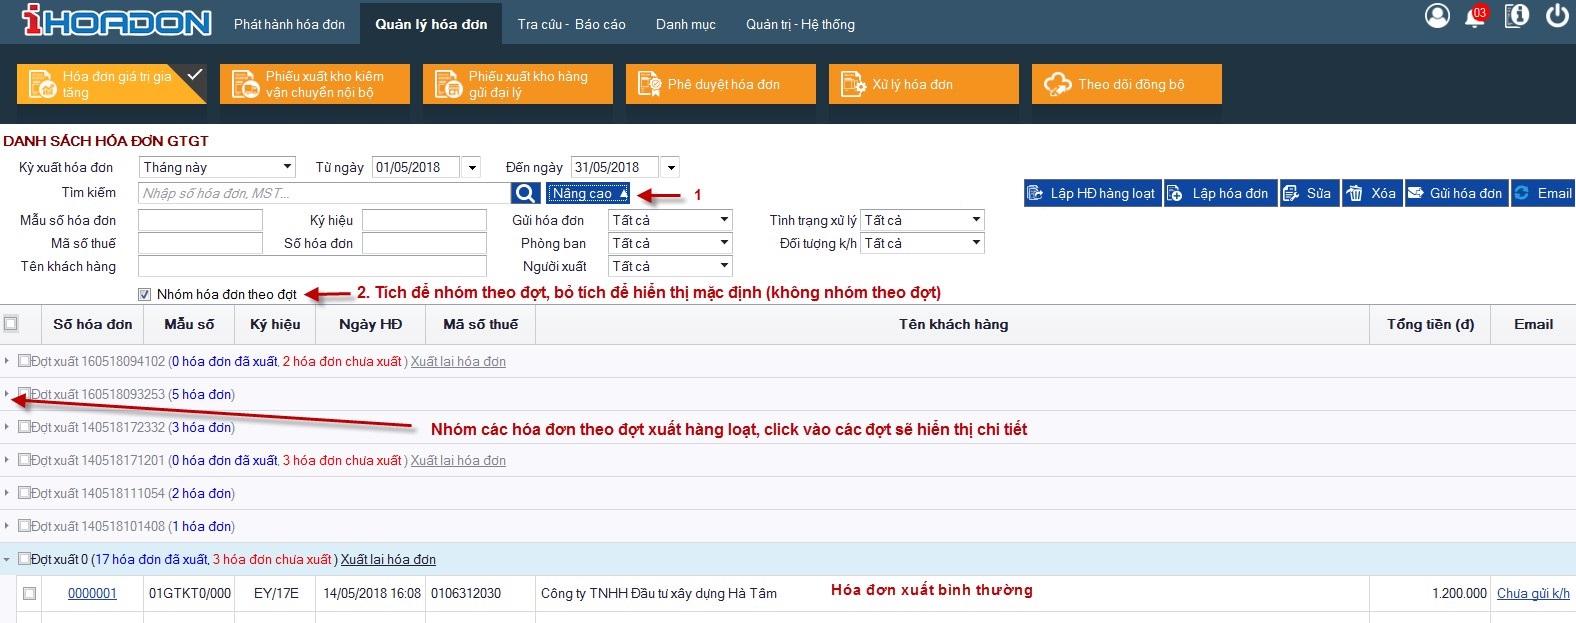Check the select-all header checkbox
Viewport: 1576px width, 623px height.
(x=11, y=323)
